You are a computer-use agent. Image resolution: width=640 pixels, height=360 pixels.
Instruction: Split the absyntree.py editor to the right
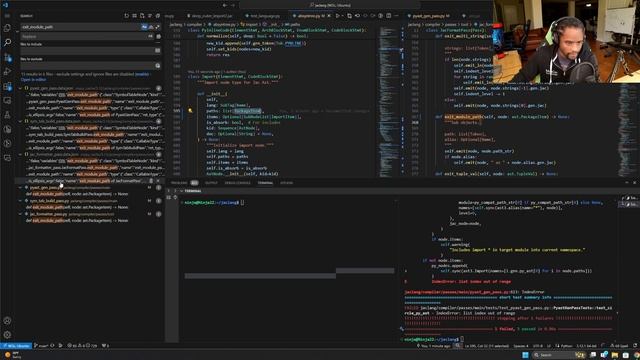[388, 16]
